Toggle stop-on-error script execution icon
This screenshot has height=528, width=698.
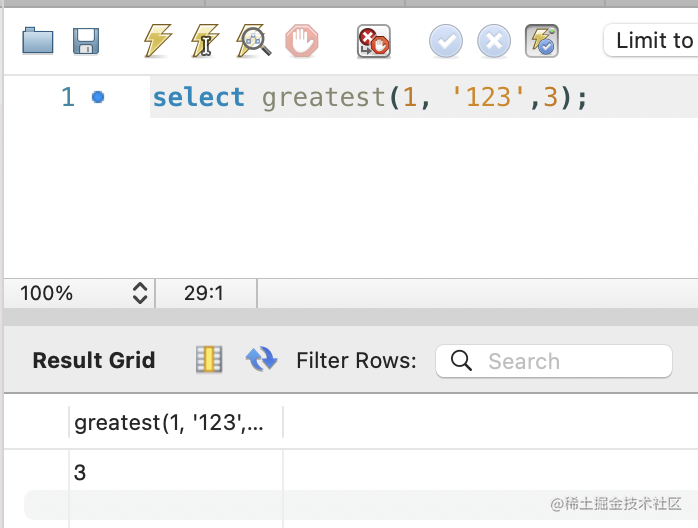tap(374, 41)
